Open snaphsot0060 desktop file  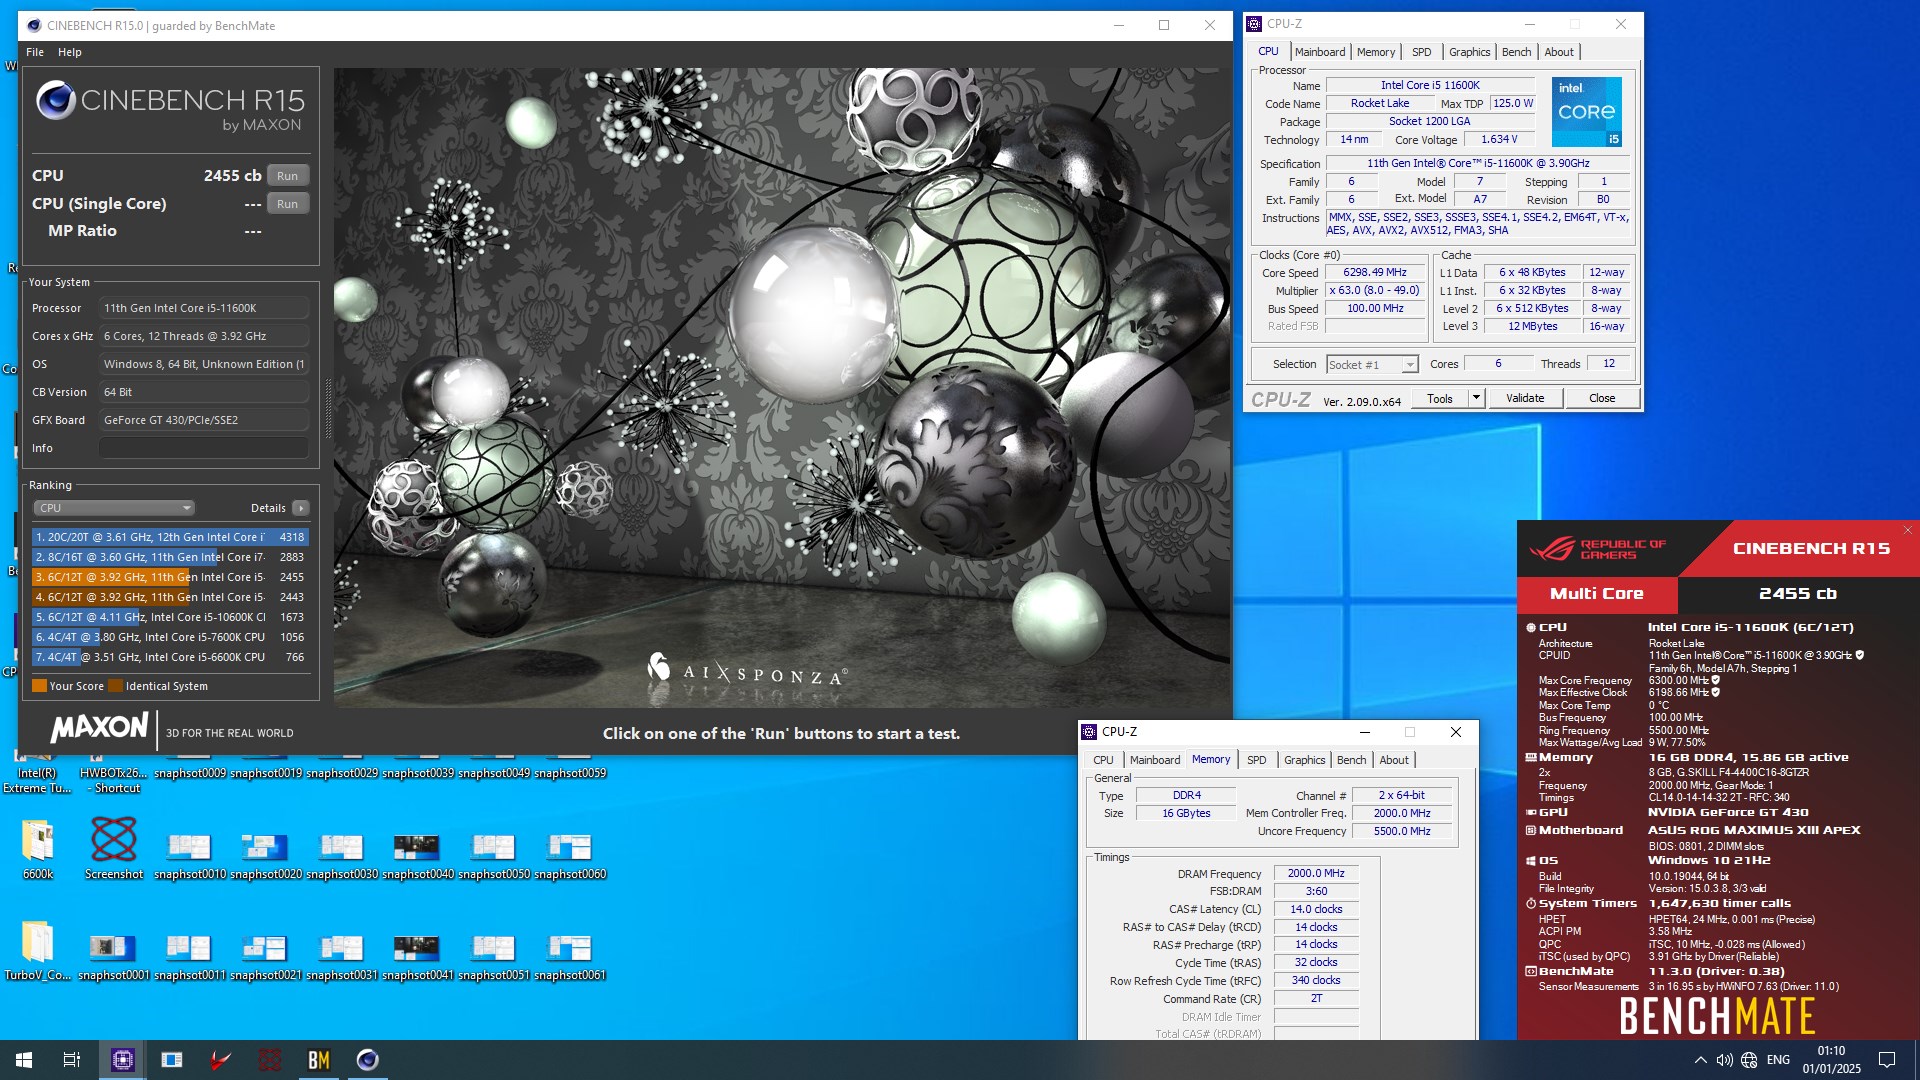(569, 855)
